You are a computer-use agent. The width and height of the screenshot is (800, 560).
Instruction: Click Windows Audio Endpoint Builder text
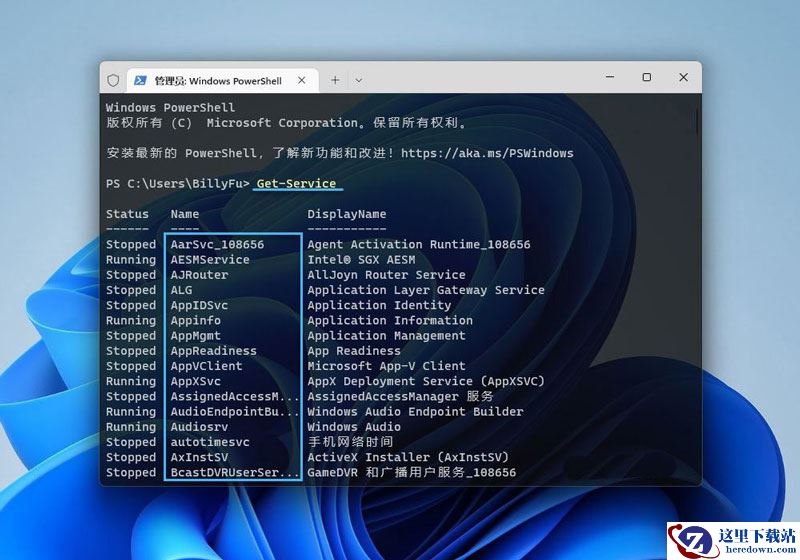(x=415, y=412)
